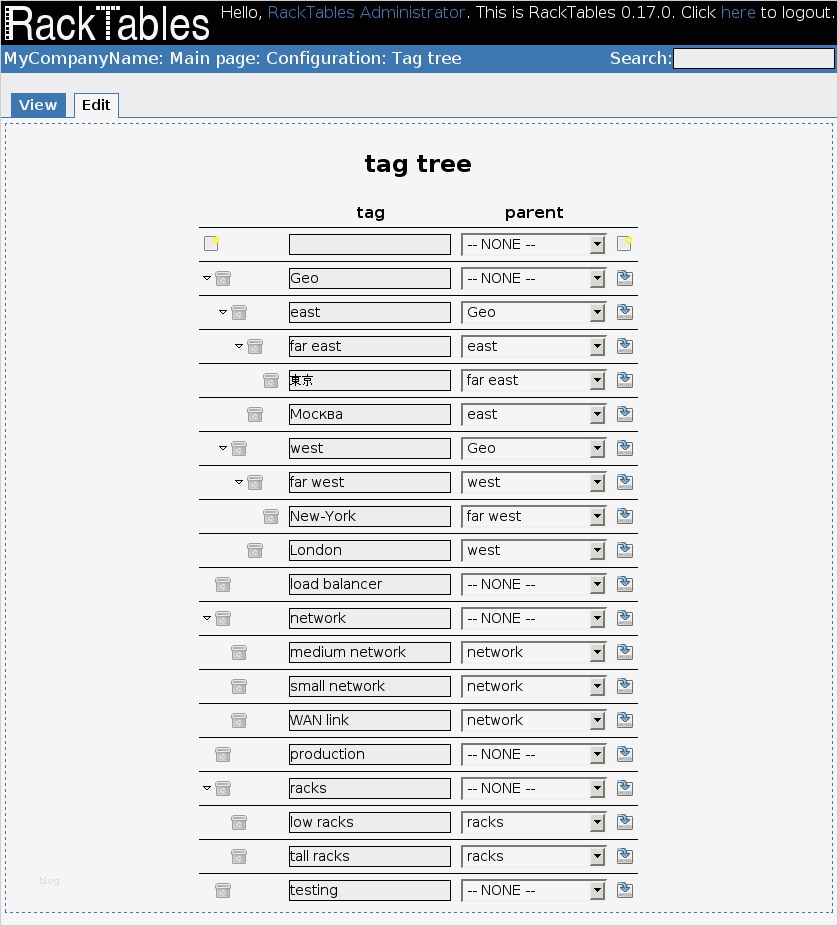Save changes icon for testing row
838x926 pixels.
(x=625, y=890)
